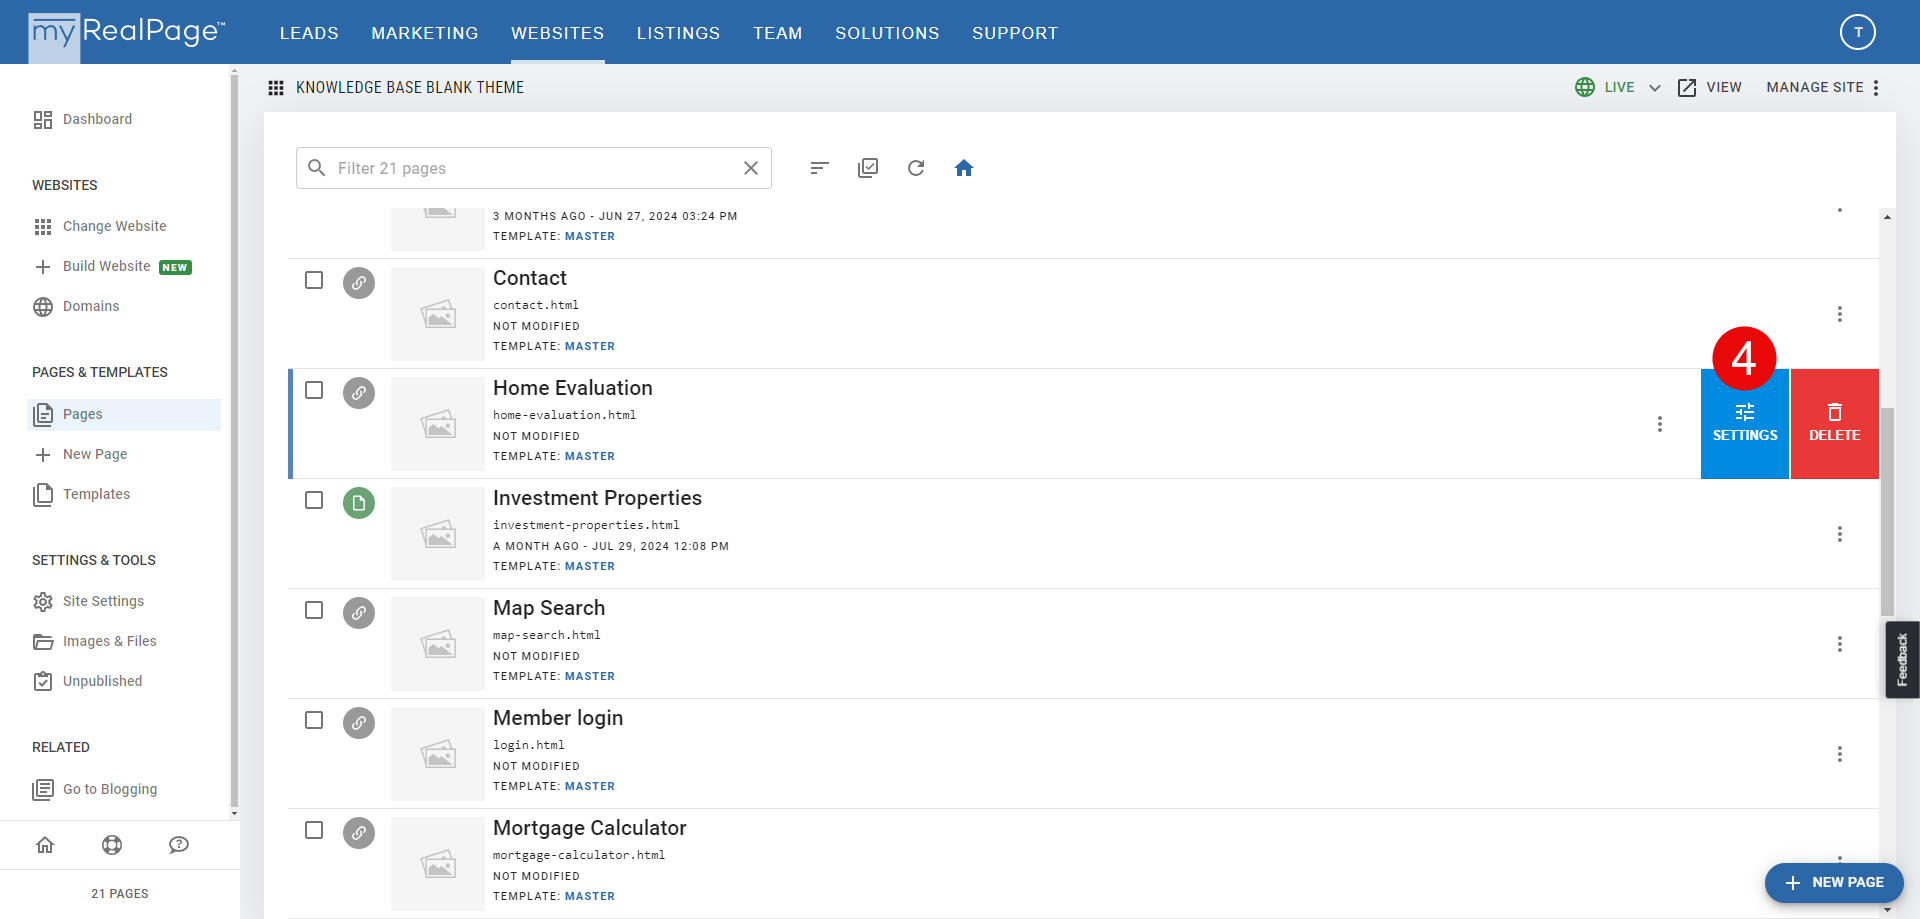The image size is (1920, 919).
Task: Click MASTER template link on Contact row
Action: (x=590, y=346)
